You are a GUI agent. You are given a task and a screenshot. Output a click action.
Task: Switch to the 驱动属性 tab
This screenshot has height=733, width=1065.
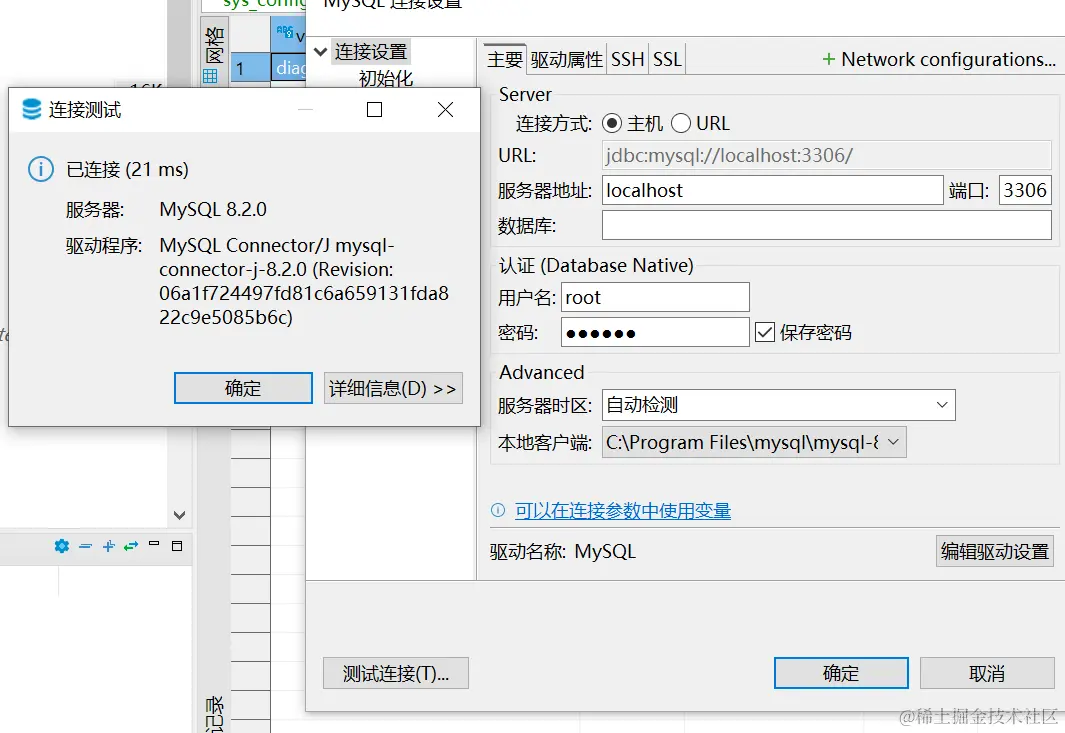click(x=566, y=60)
